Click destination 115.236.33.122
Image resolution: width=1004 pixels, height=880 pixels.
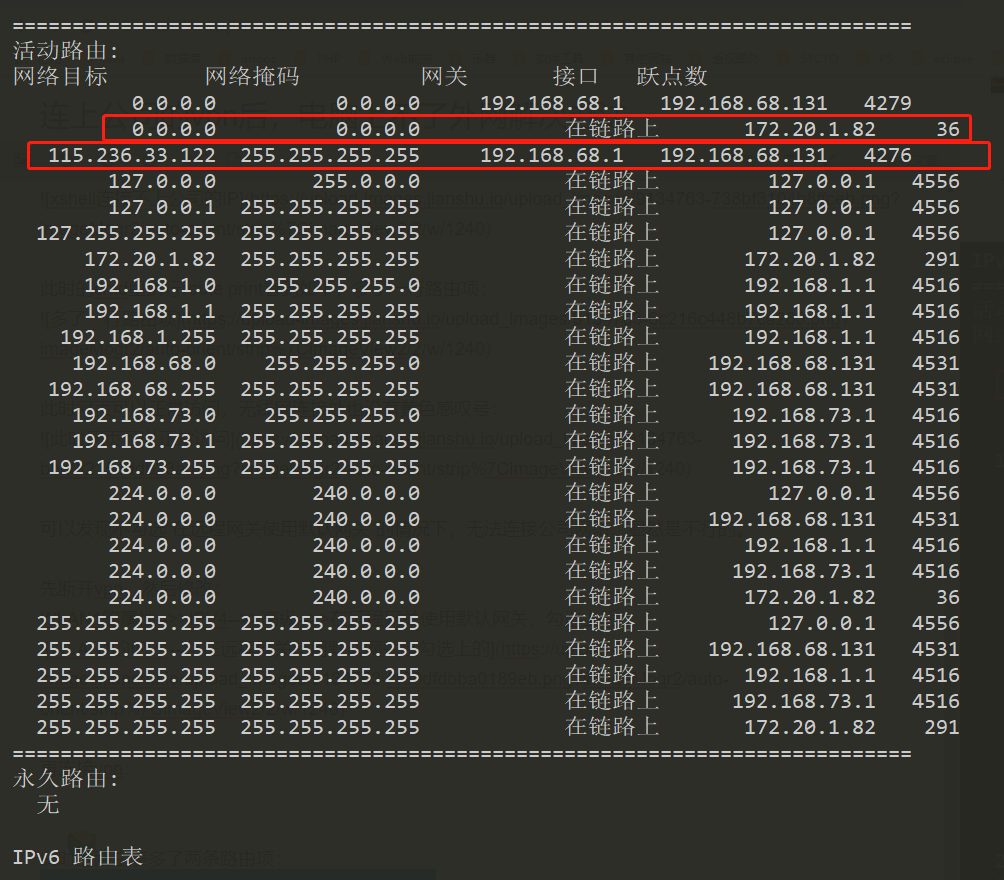(x=132, y=155)
